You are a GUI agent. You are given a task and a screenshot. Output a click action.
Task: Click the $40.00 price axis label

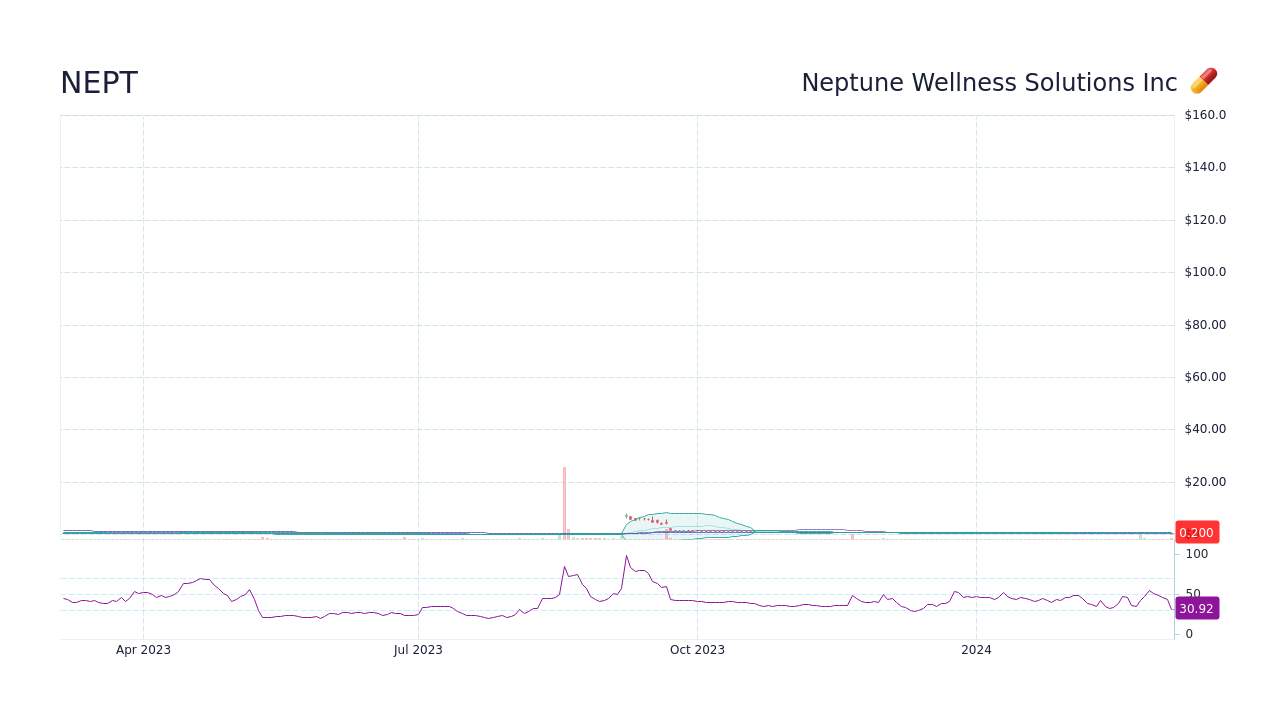pos(1205,429)
